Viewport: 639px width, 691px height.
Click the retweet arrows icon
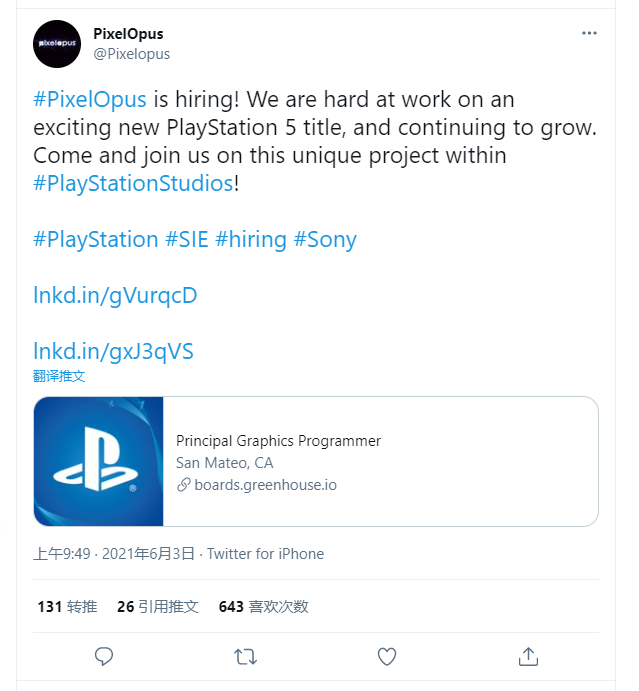[x=244, y=656]
